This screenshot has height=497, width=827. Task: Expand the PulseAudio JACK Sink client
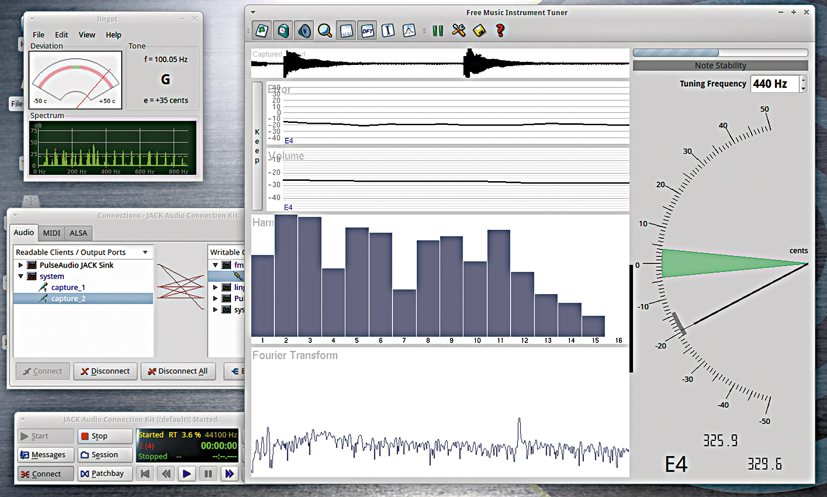[21, 265]
